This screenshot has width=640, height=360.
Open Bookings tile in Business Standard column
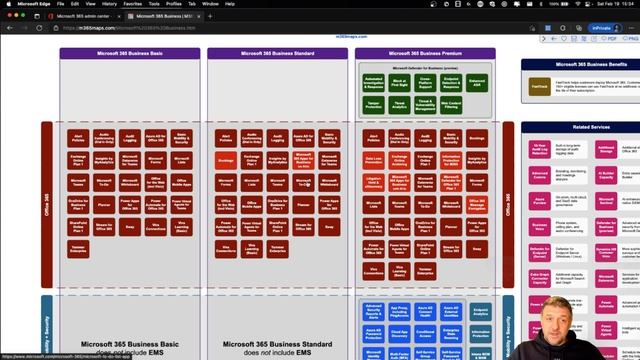click(226, 161)
